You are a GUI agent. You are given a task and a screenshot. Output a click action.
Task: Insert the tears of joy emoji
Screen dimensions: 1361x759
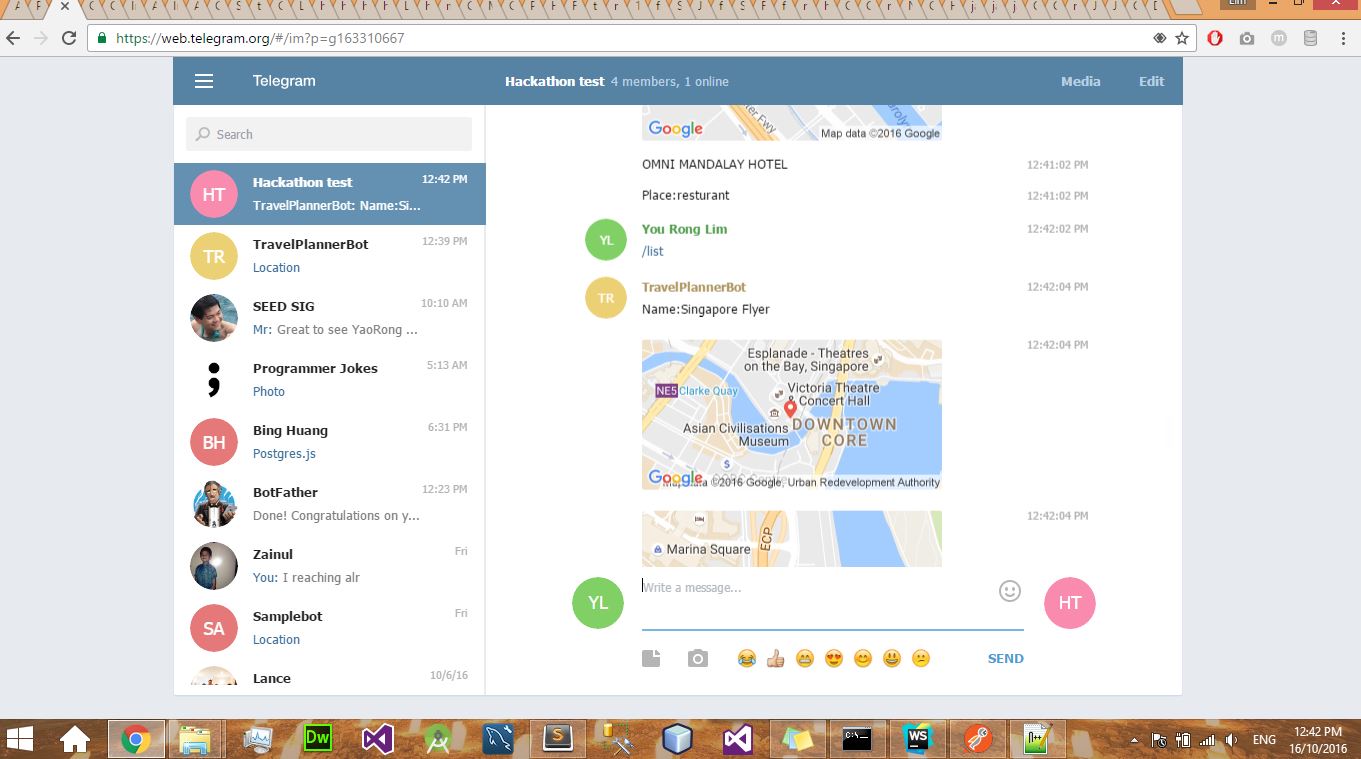(x=746, y=658)
